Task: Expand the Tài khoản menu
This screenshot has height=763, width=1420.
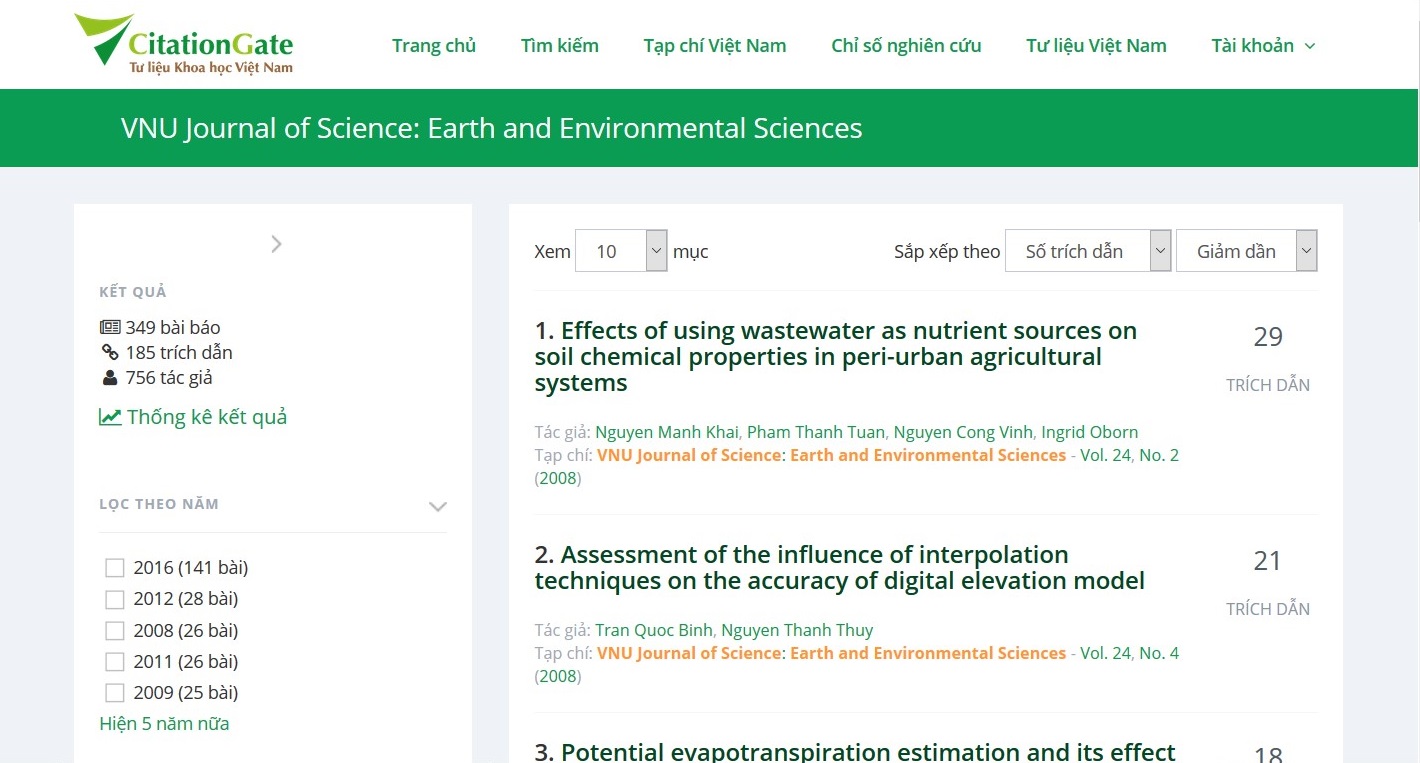Action: click(x=1262, y=46)
